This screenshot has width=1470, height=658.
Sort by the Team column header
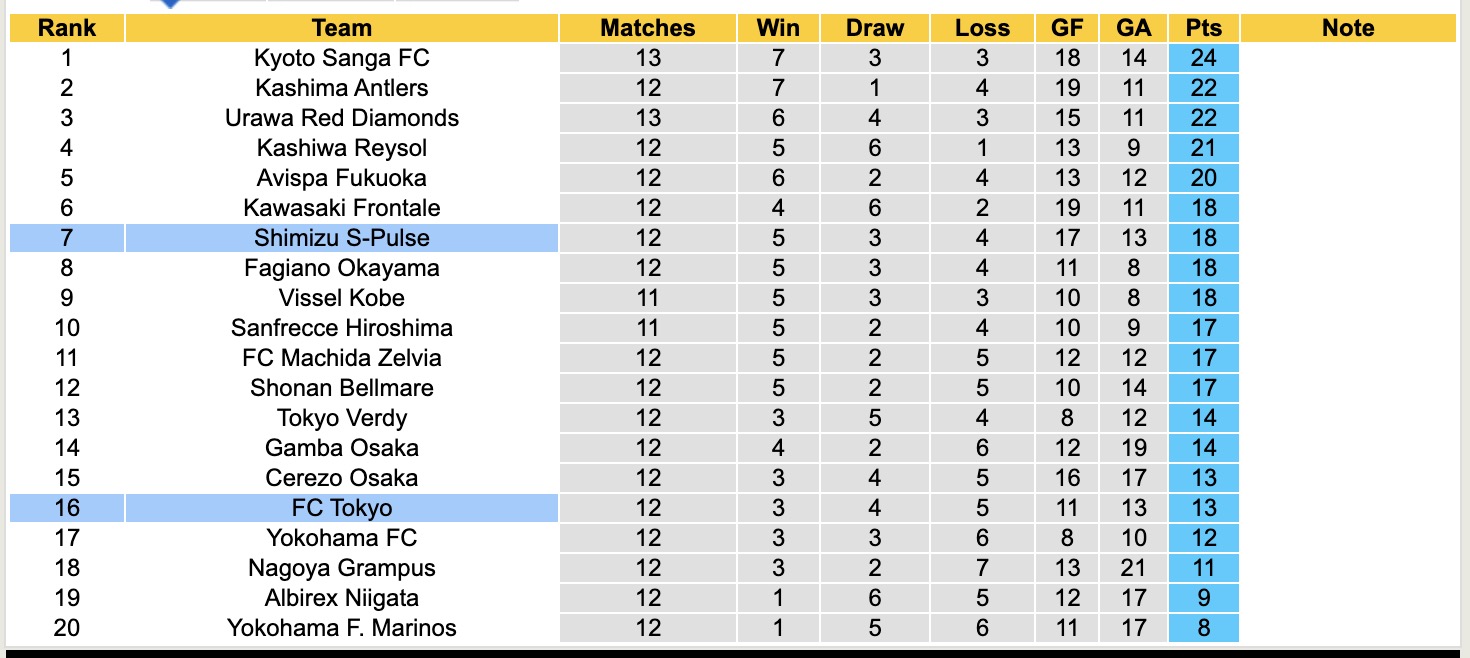(341, 28)
